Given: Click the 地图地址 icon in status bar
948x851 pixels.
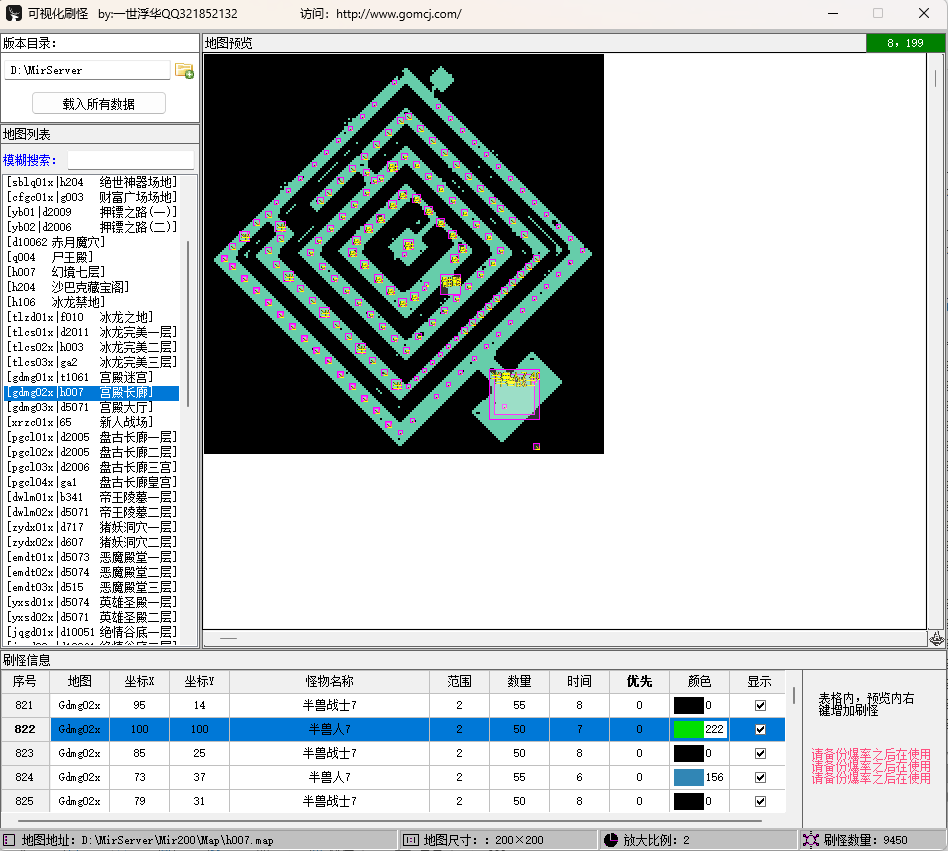Looking at the screenshot, I should coord(10,840).
